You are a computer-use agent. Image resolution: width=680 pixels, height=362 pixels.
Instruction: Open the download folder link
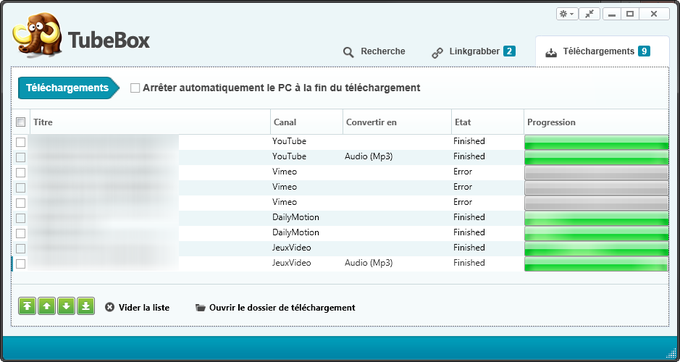pos(275,307)
